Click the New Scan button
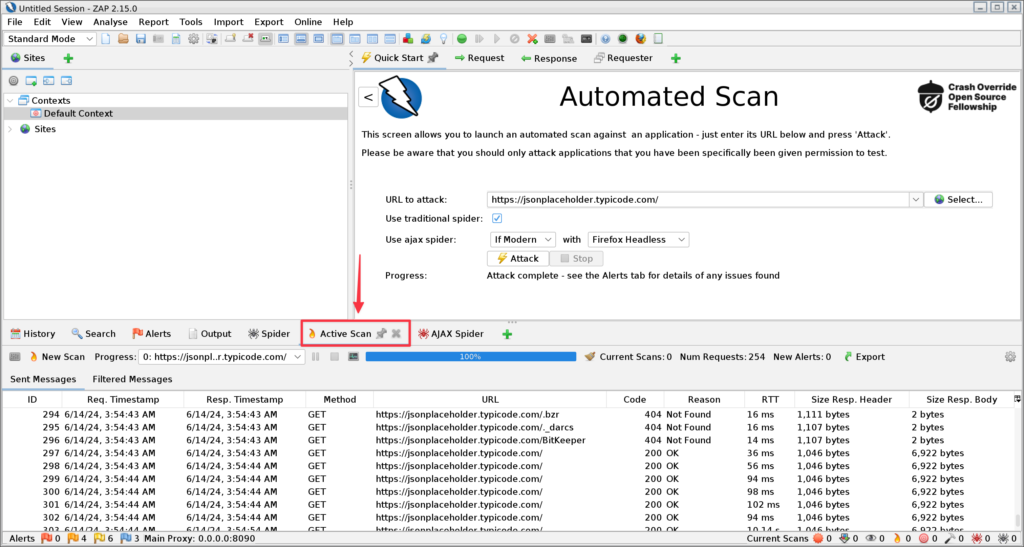1024x547 pixels. coord(57,356)
